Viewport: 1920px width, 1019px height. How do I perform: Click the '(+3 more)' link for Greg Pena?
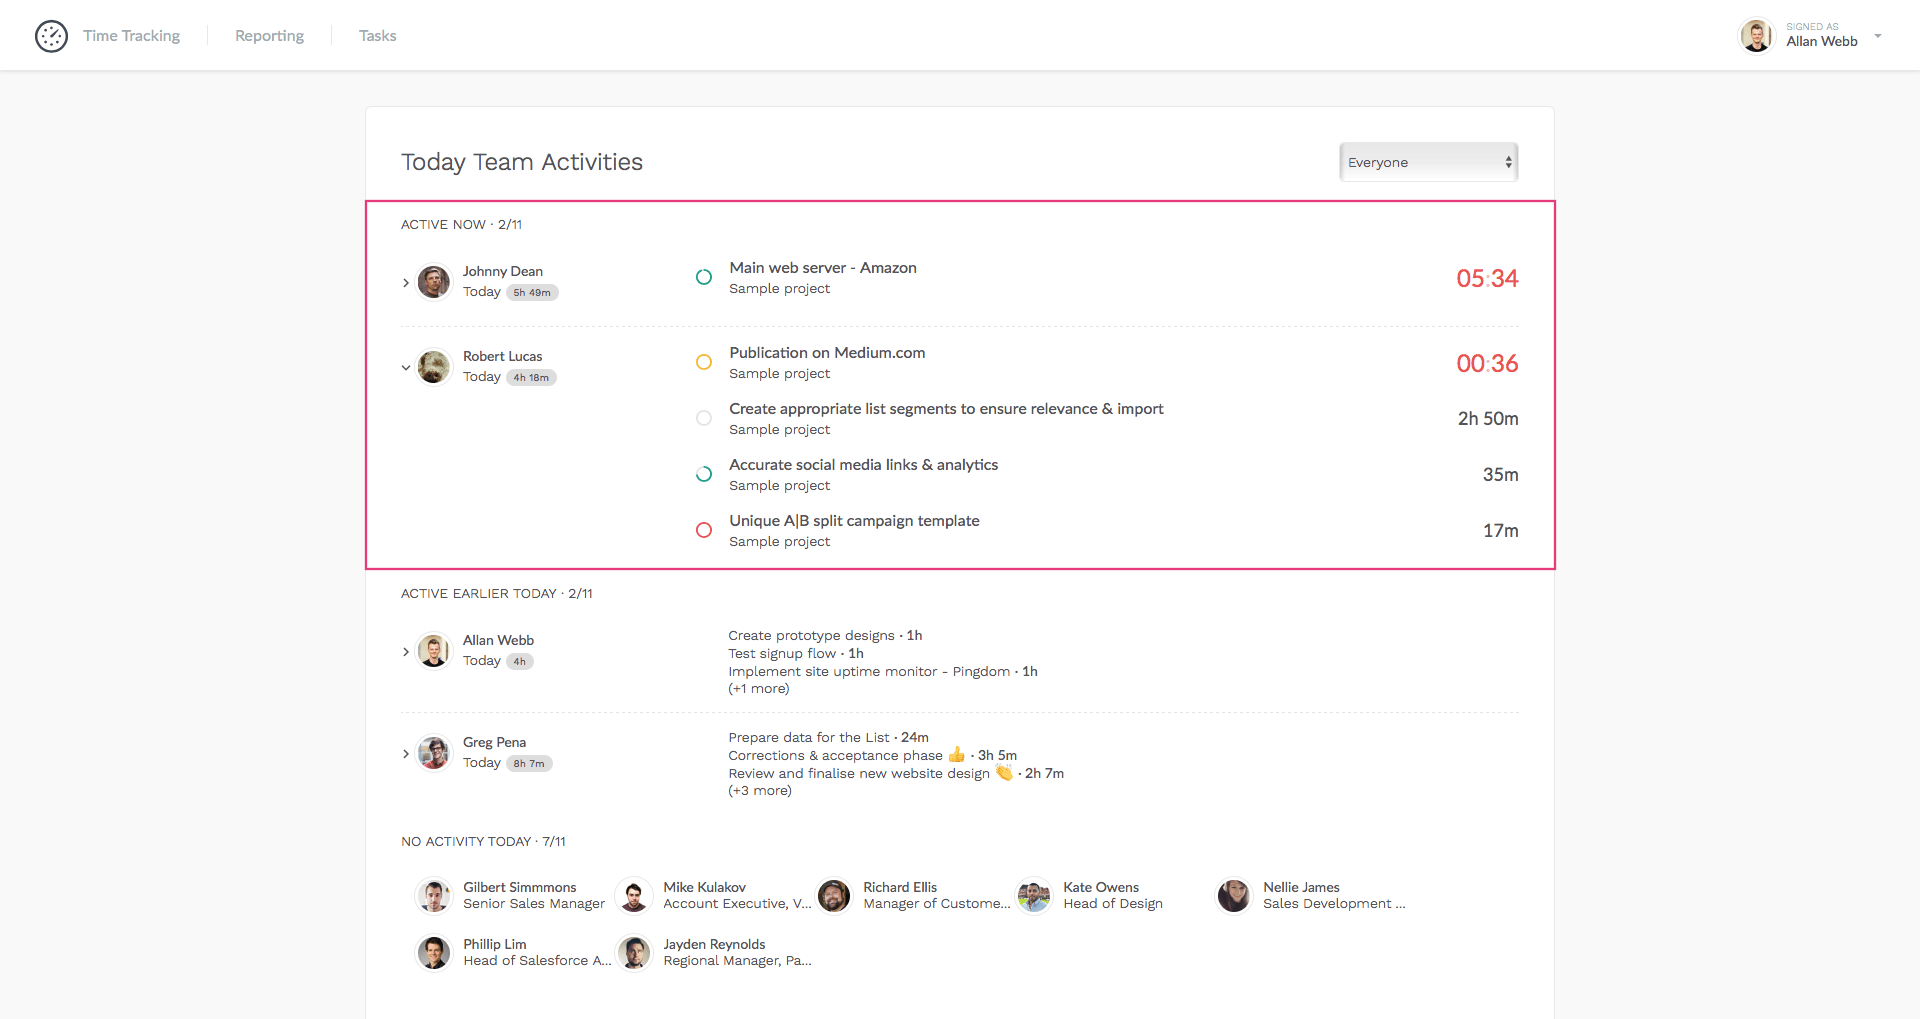point(759,791)
